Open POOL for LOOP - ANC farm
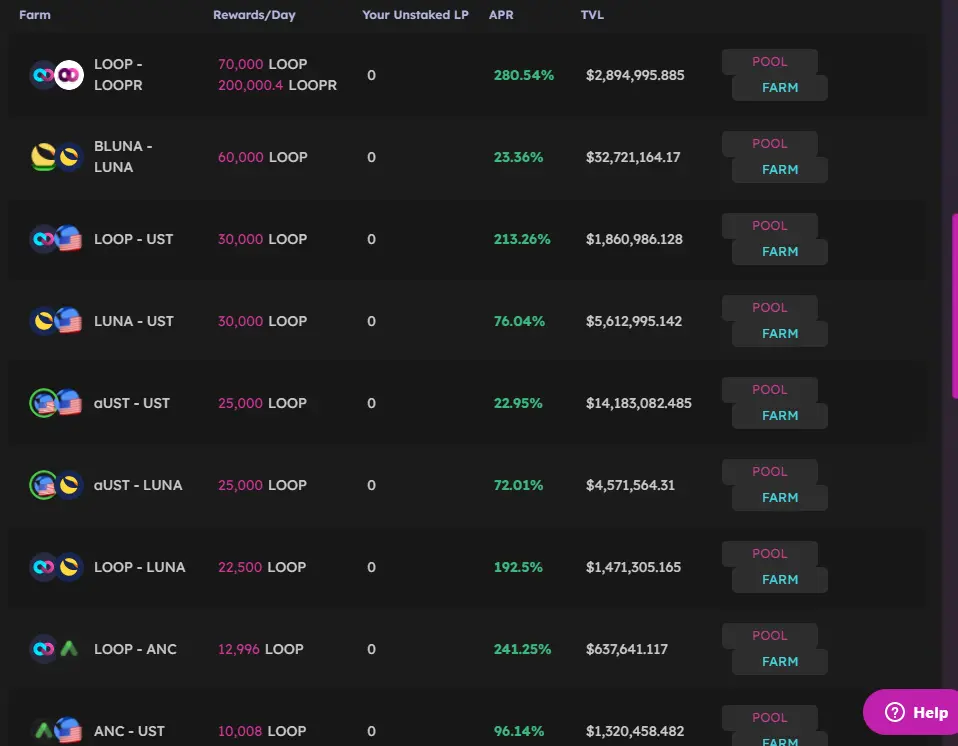The height and width of the screenshot is (746, 958). point(770,635)
